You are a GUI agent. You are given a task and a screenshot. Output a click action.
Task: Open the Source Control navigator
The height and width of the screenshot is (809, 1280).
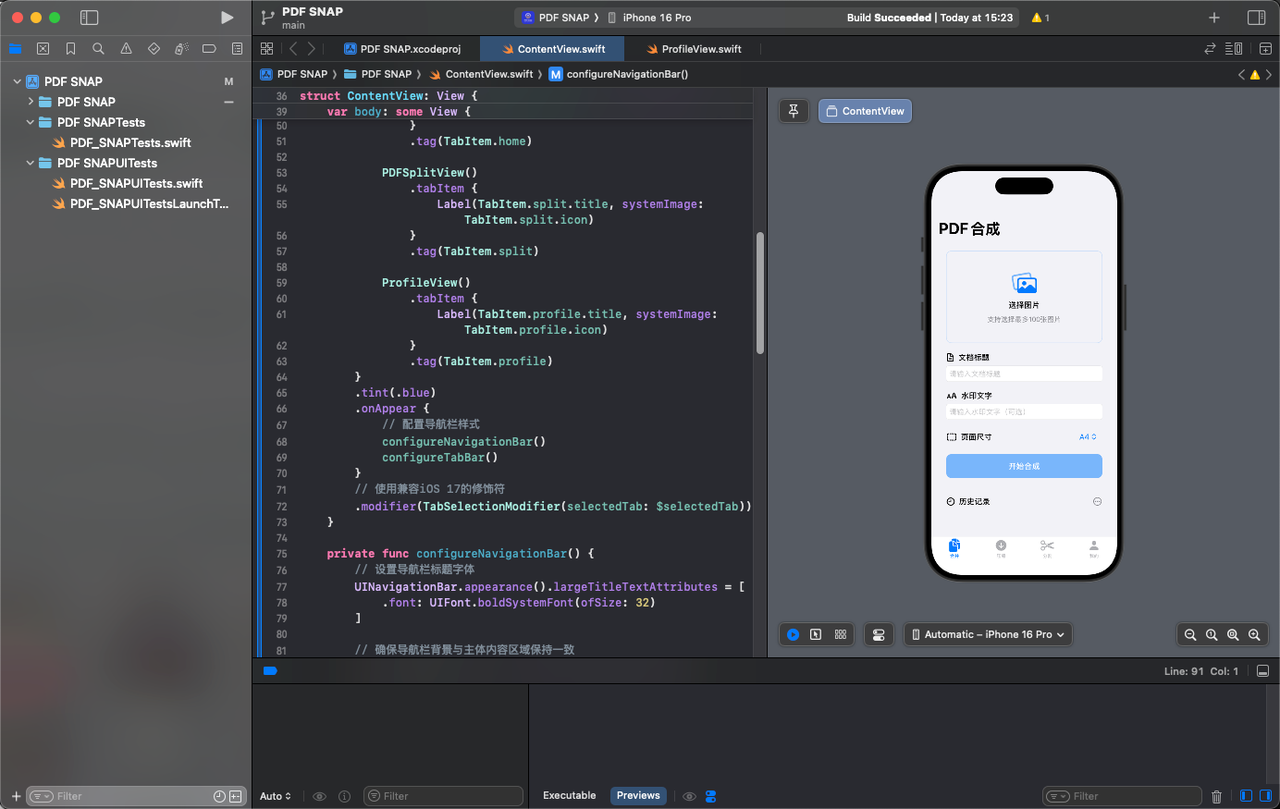tap(43, 48)
